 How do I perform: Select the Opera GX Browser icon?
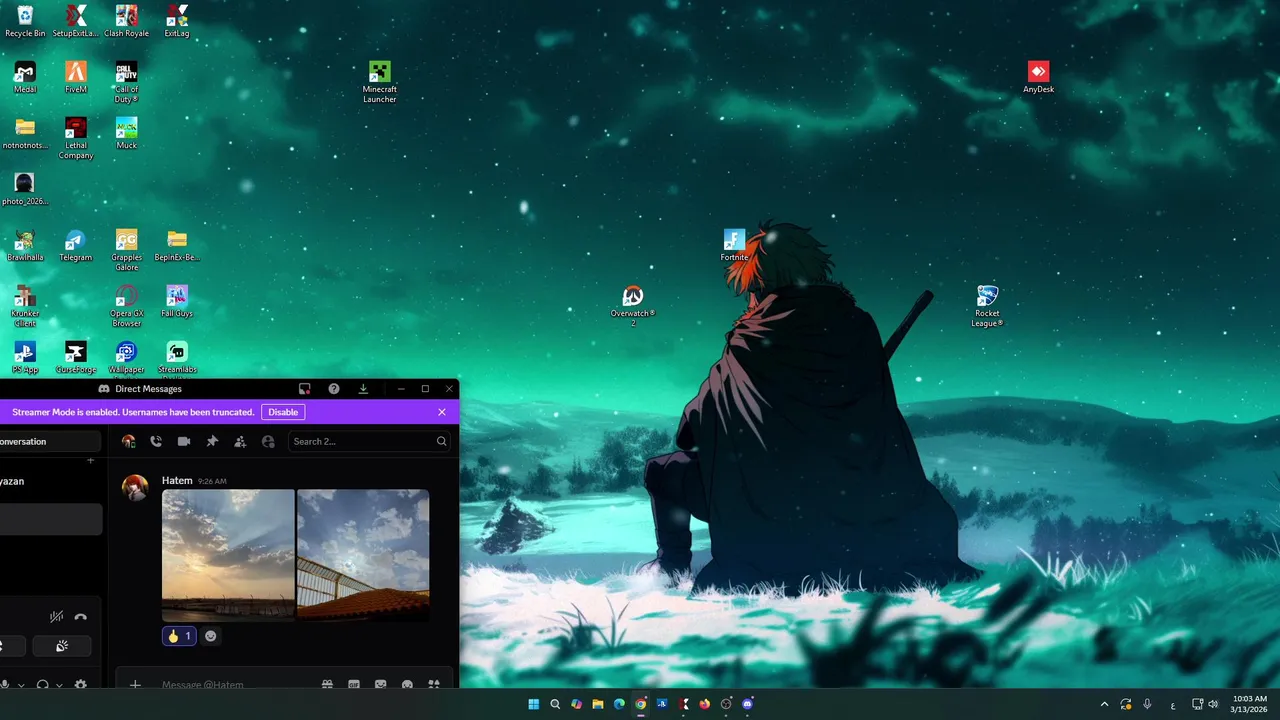point(126,306)
